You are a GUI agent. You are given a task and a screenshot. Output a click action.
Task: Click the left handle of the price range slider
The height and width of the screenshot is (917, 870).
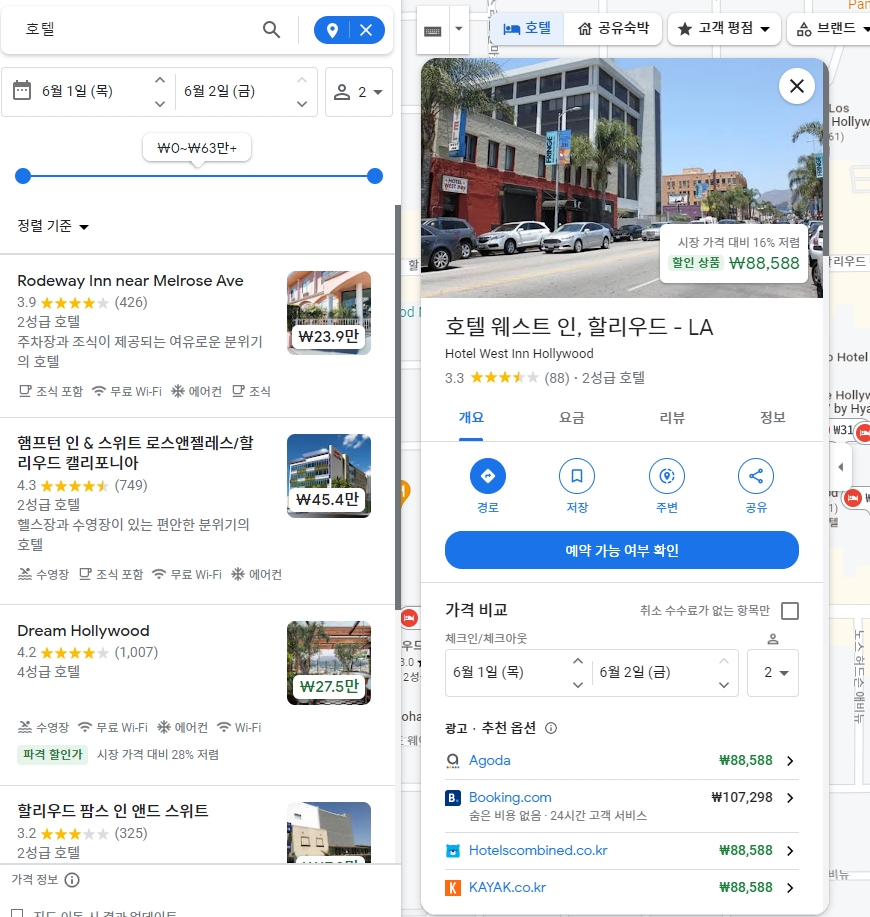coord(22,176)
